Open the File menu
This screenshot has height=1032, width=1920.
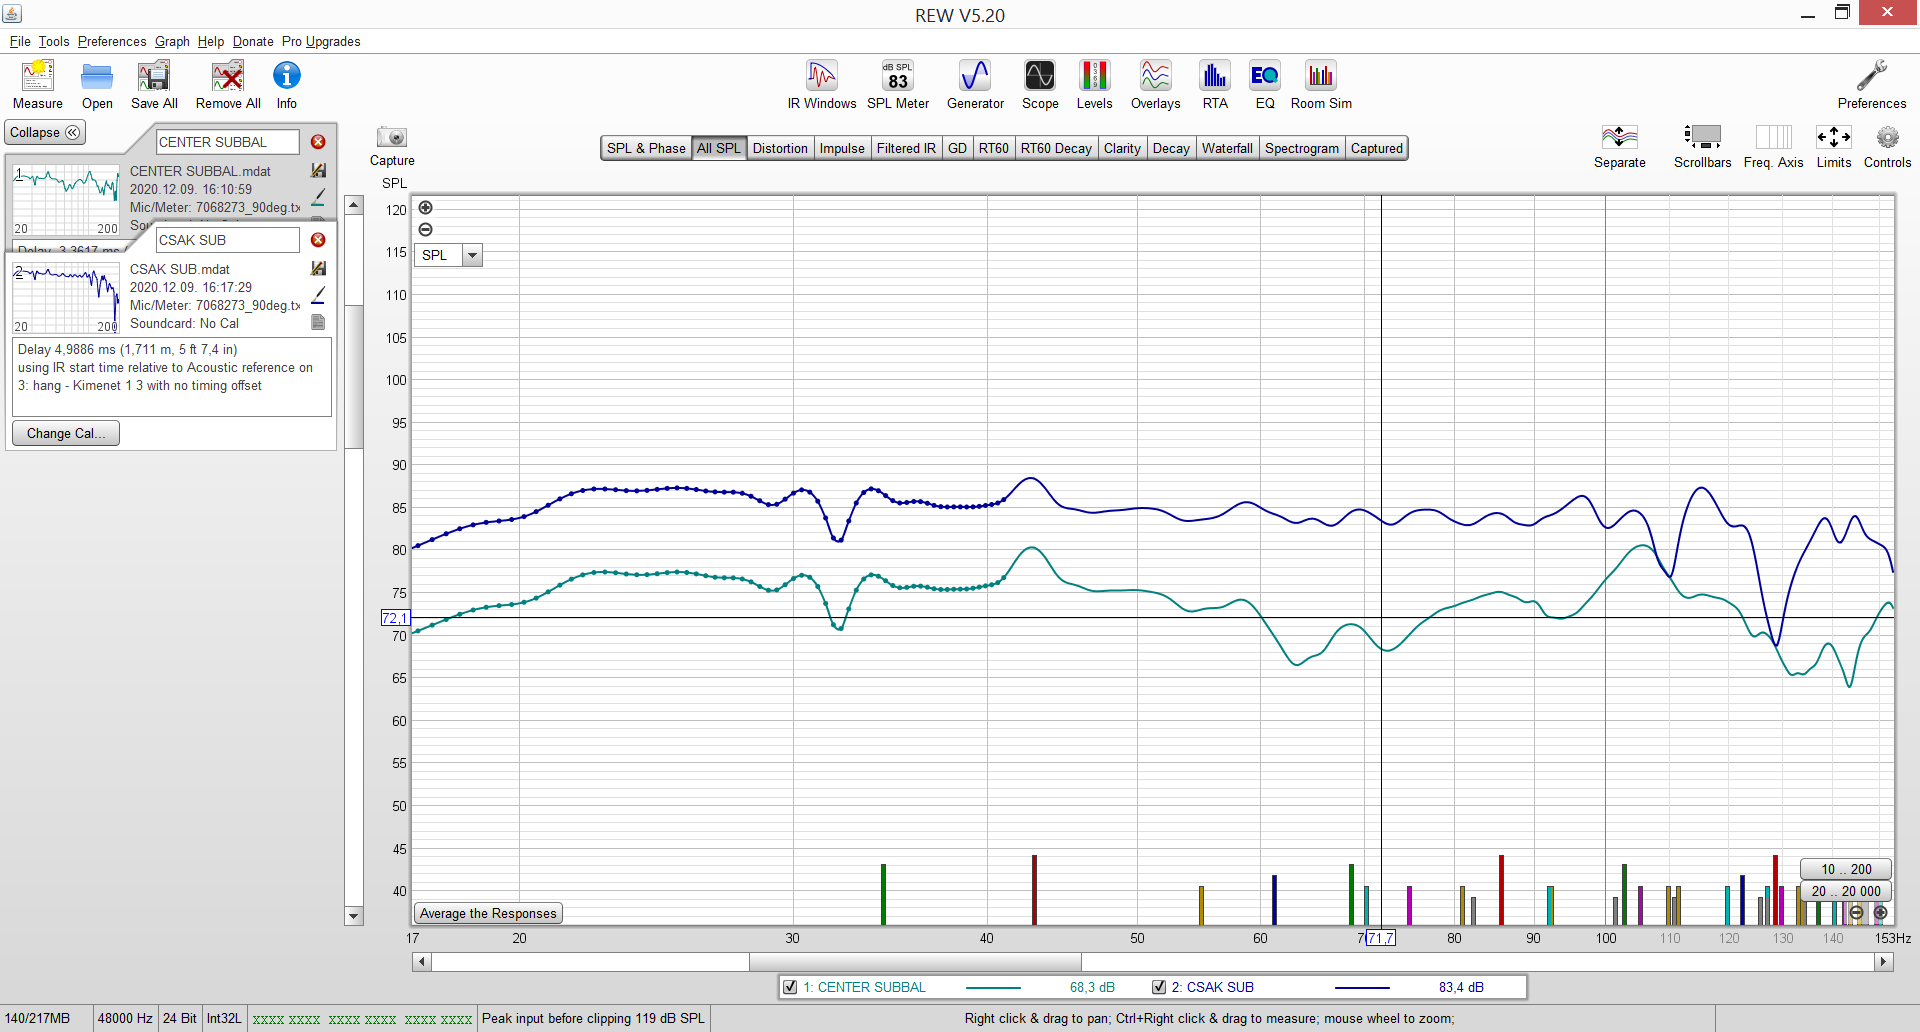point(20,41)
